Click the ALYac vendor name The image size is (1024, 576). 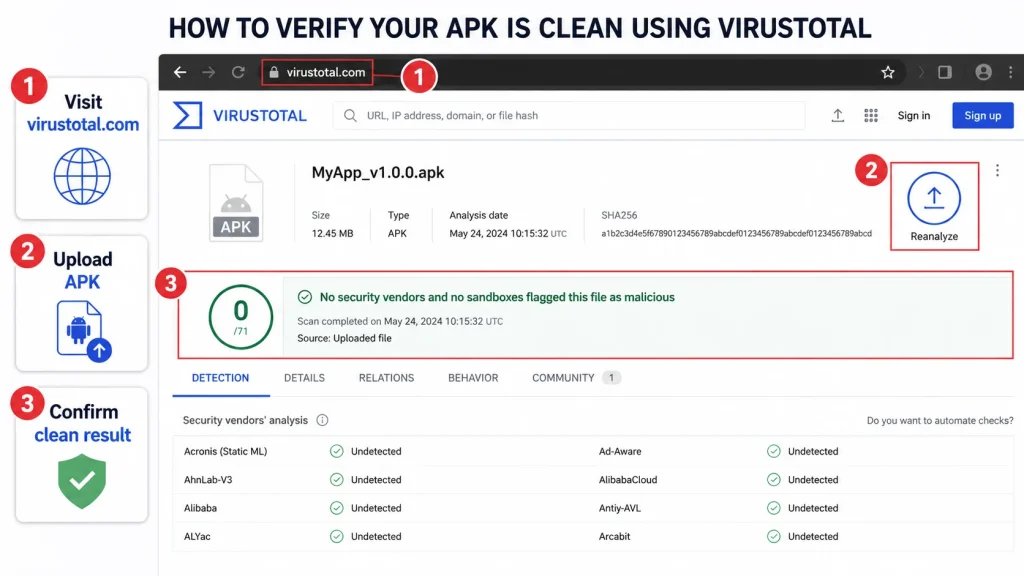197,536
